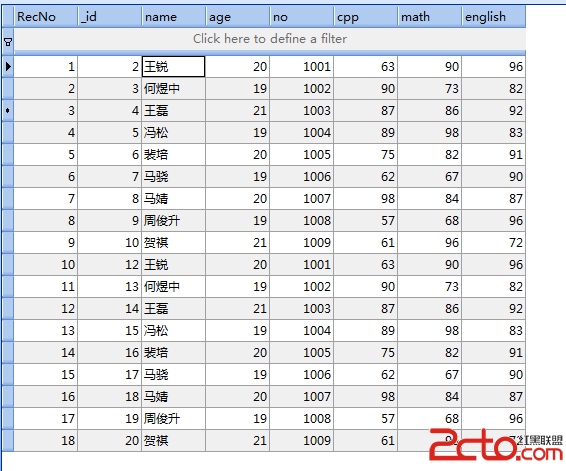Click the no column header
The image size is (566, 471).
301,17
